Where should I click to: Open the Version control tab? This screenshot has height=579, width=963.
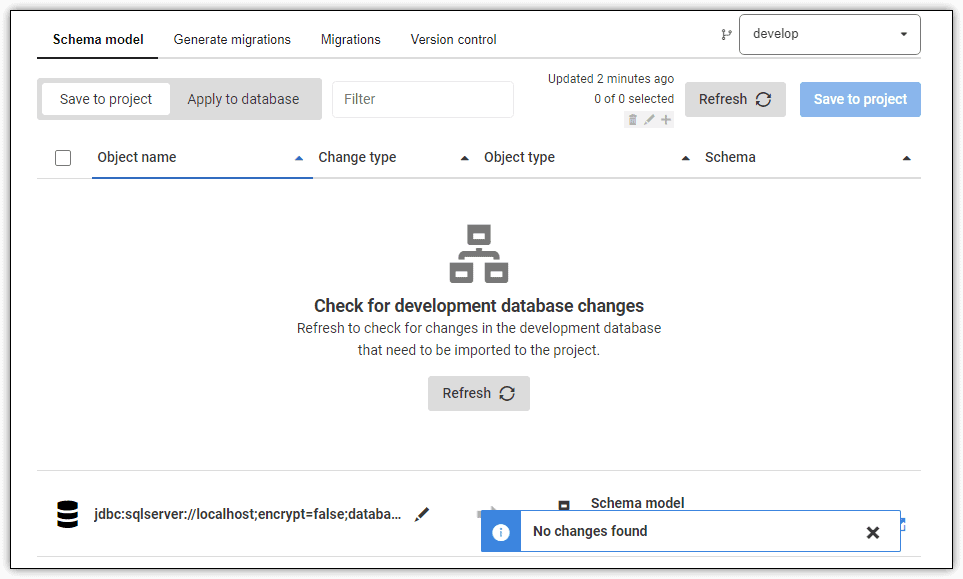point(453,39)
